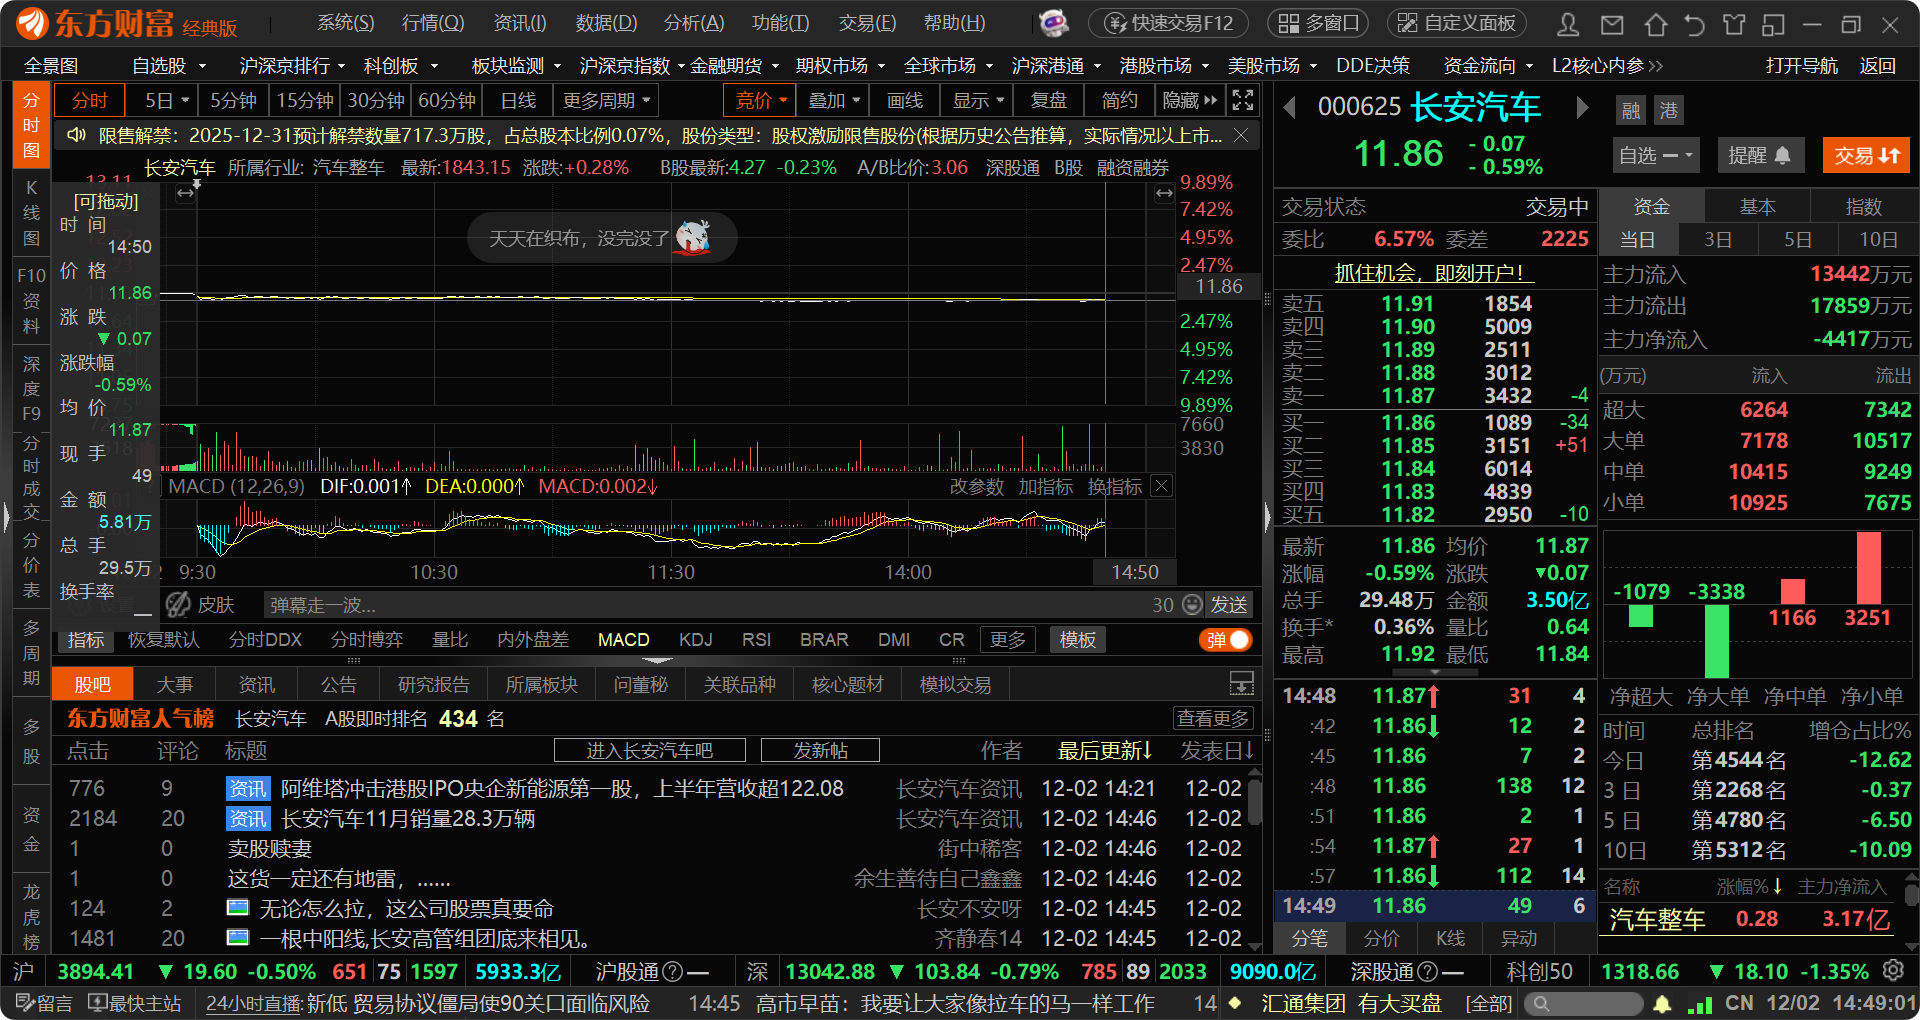Image resolution: width=1920 pixels, height=1020 pixels.
Task: Close the MACD indicator panel
Action: pos(1161,486)
